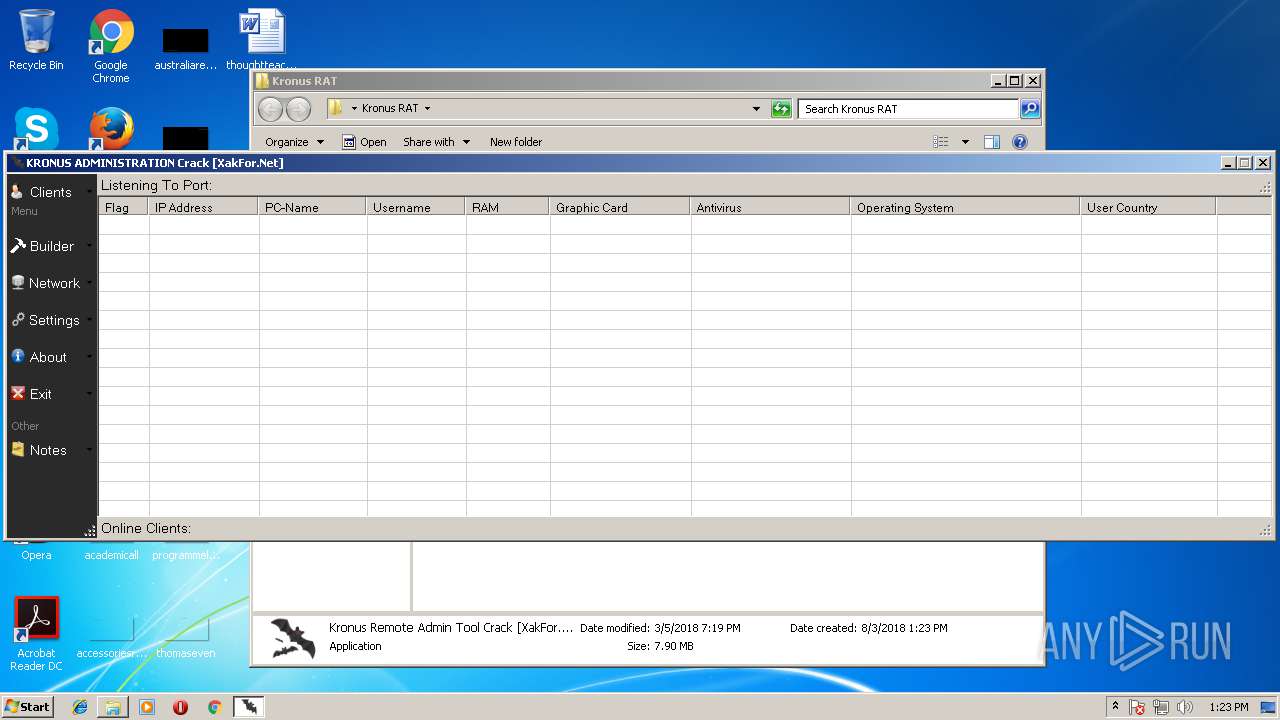Click the Network monitor icon
This screenshot has width=1280, height=720.
18,283
